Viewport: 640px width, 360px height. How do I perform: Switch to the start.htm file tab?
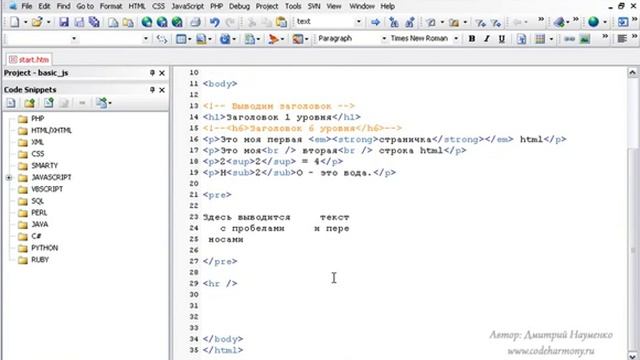pos(29,60)
